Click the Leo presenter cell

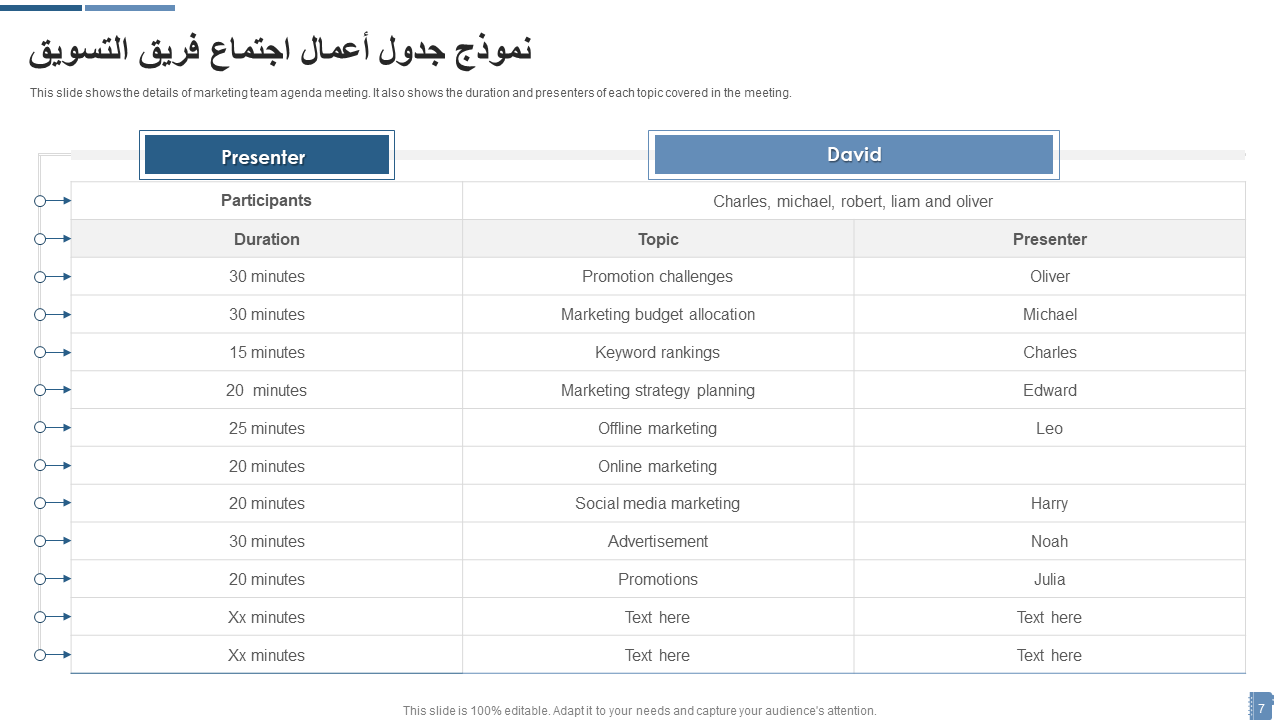tap(1050, 428)
